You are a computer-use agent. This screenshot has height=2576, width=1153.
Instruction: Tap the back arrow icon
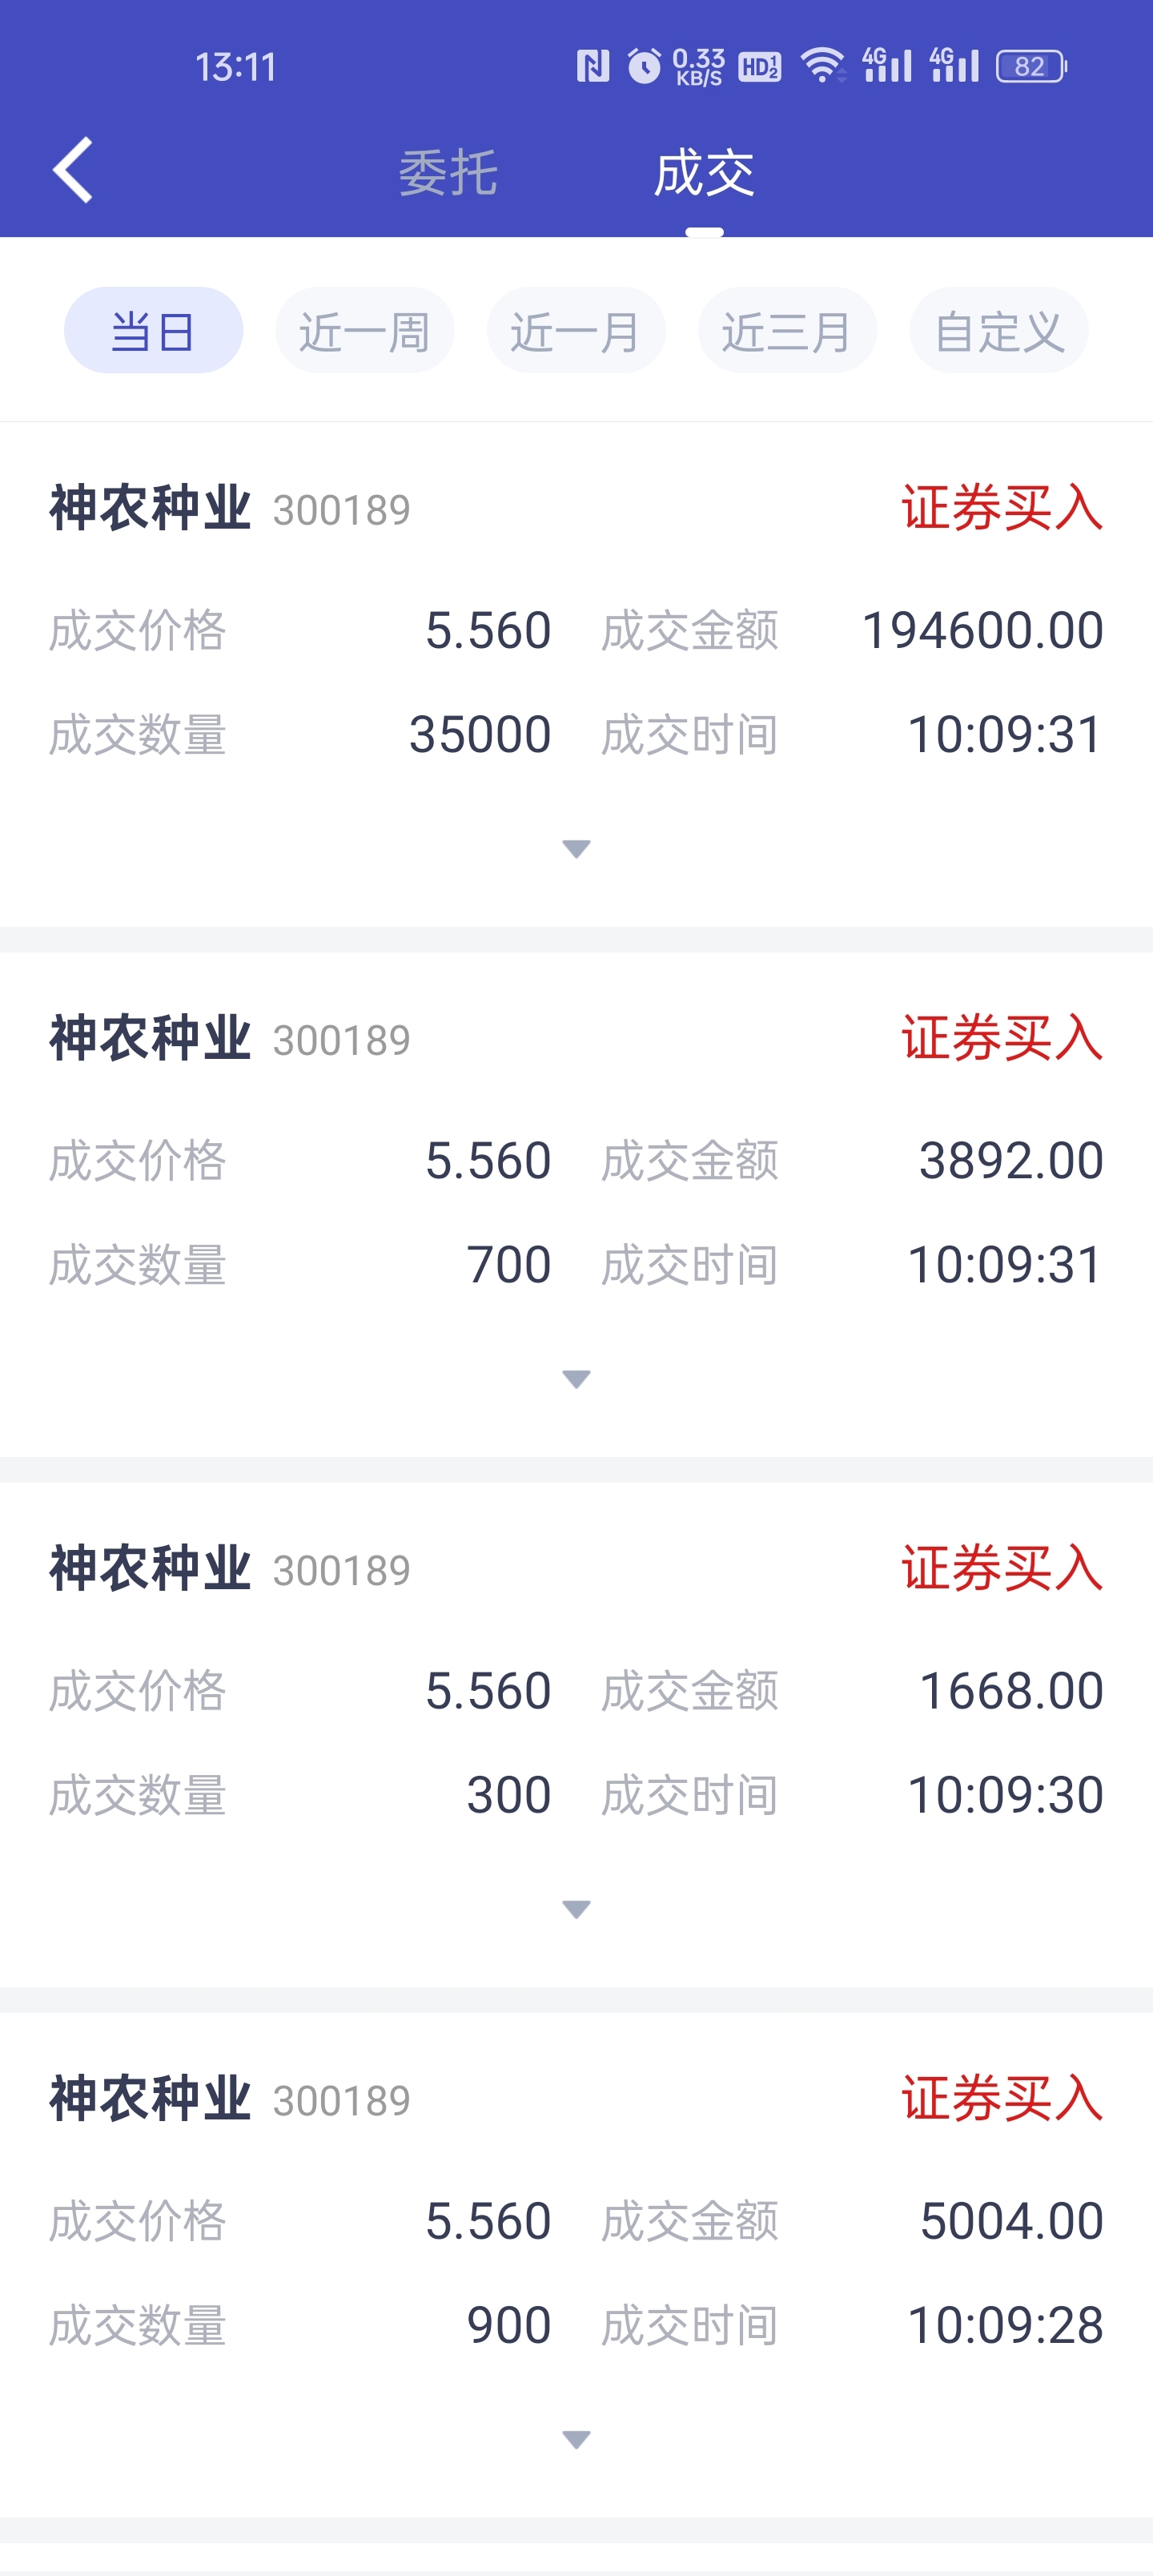point(73,170)
